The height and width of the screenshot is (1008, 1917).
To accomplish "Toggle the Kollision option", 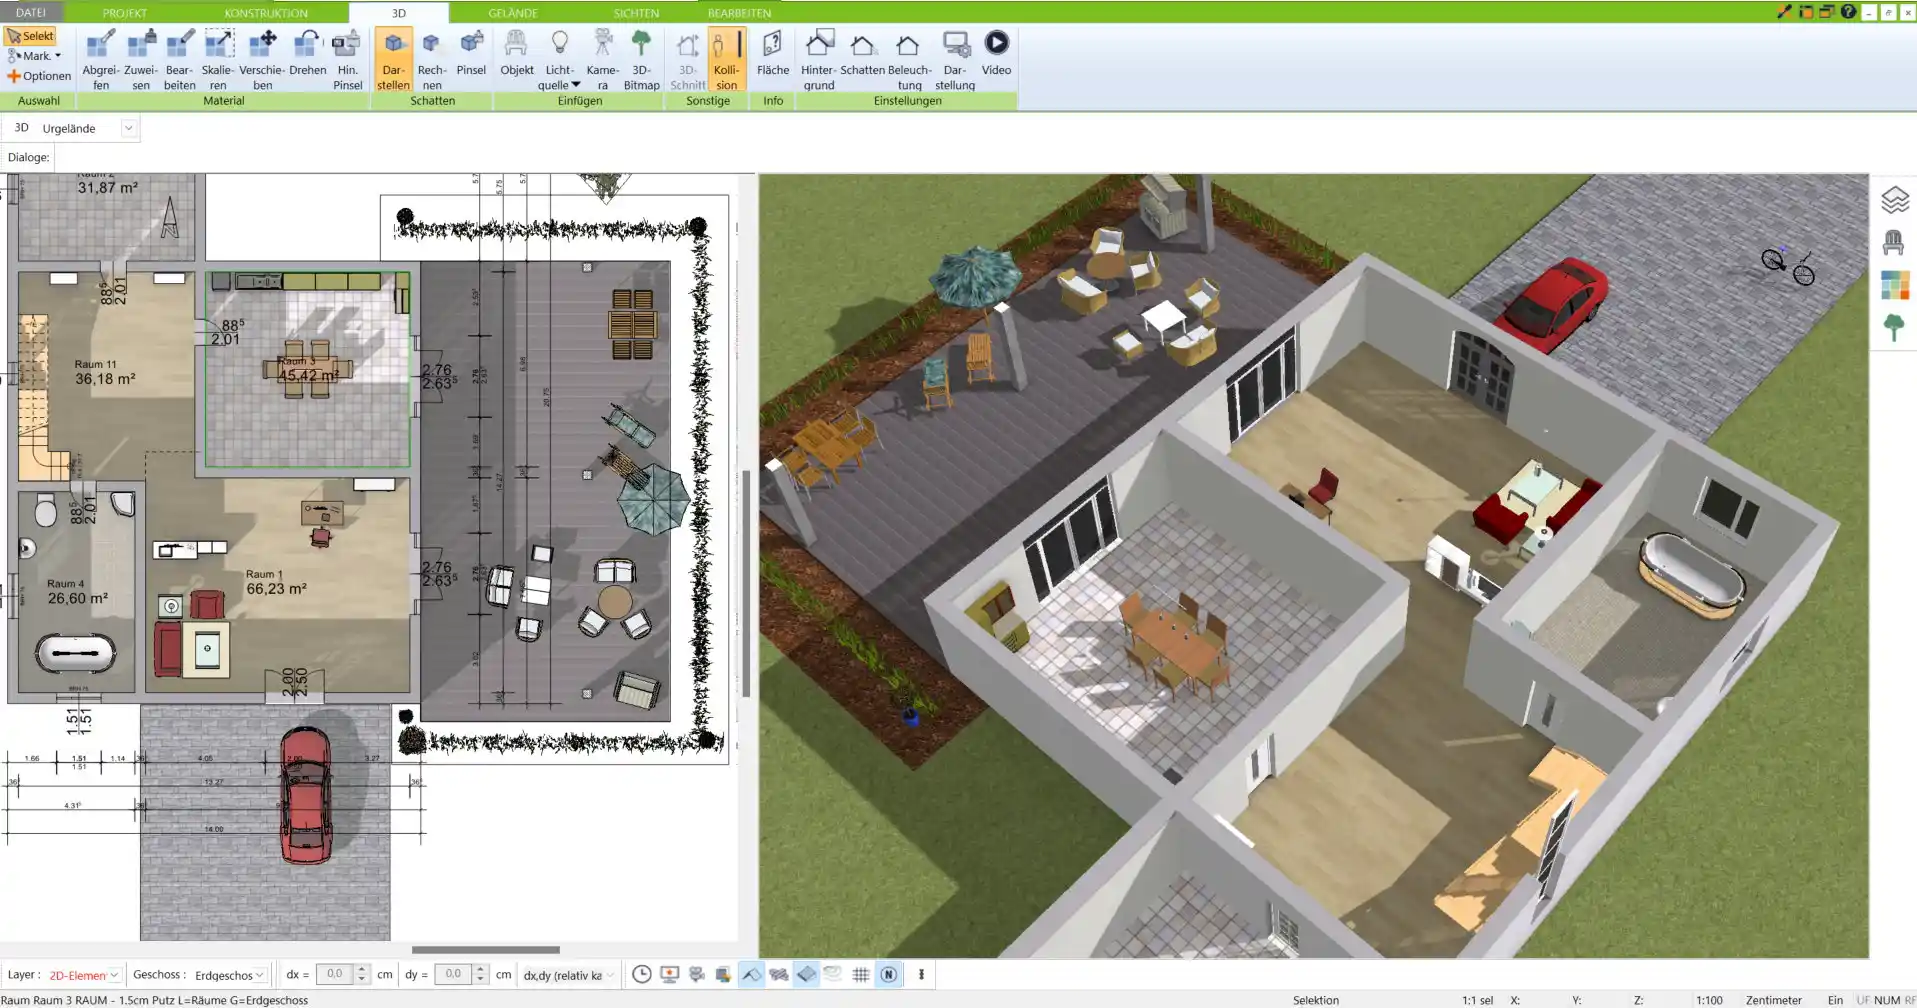I will click(727, 60).
